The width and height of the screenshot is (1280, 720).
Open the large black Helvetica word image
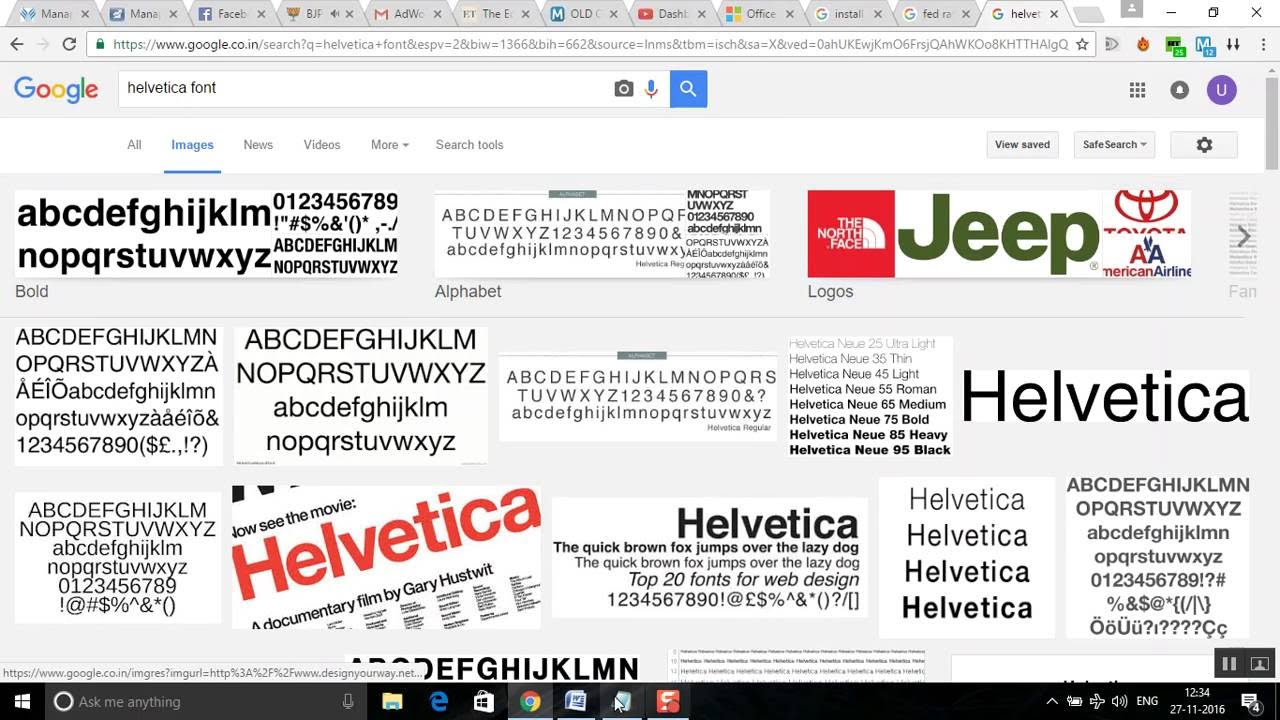pyautogui.click(x=1105, y=397)
